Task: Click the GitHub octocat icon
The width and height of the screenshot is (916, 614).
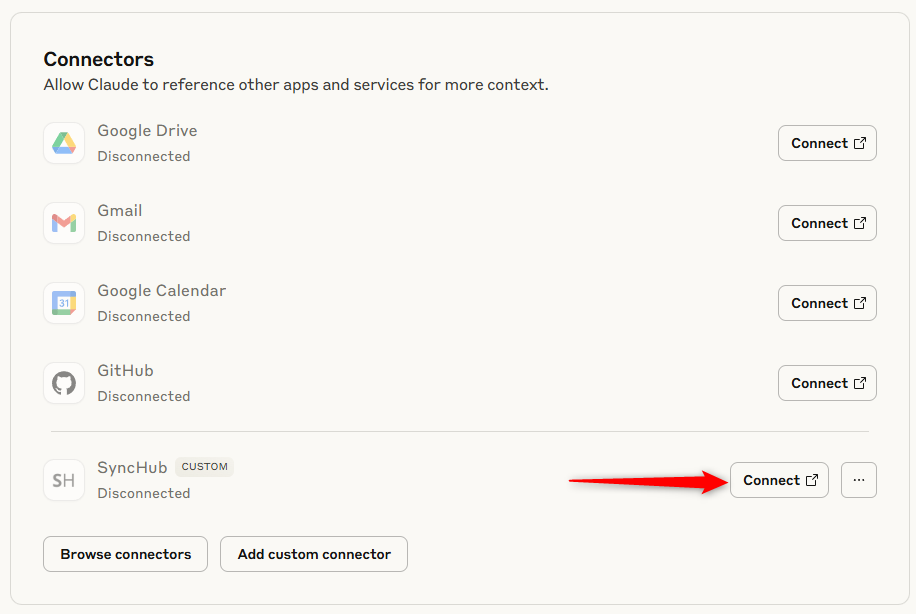Action: (64, 383)
